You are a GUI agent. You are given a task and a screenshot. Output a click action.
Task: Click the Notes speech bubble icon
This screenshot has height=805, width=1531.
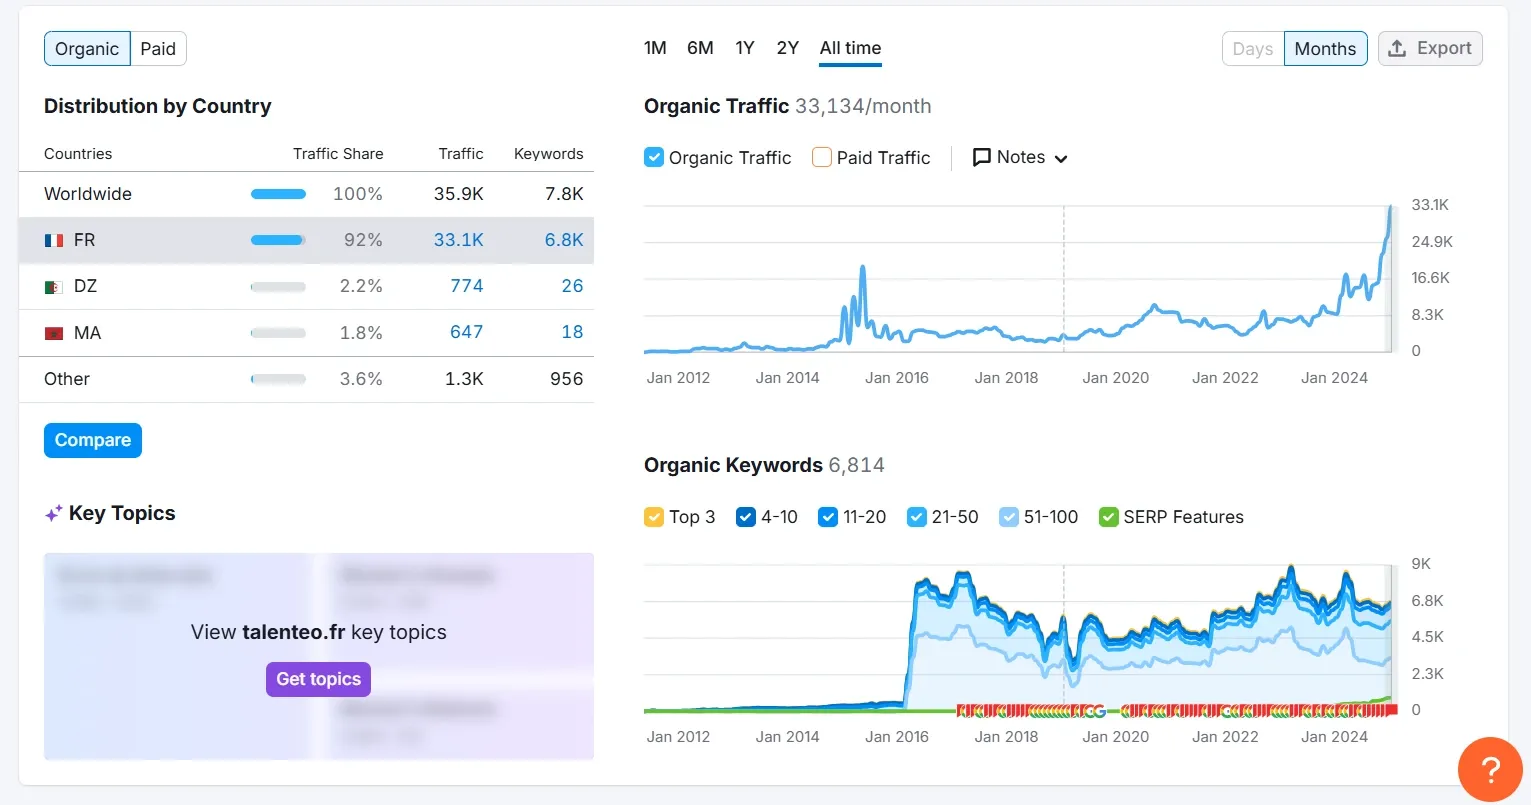982,157
